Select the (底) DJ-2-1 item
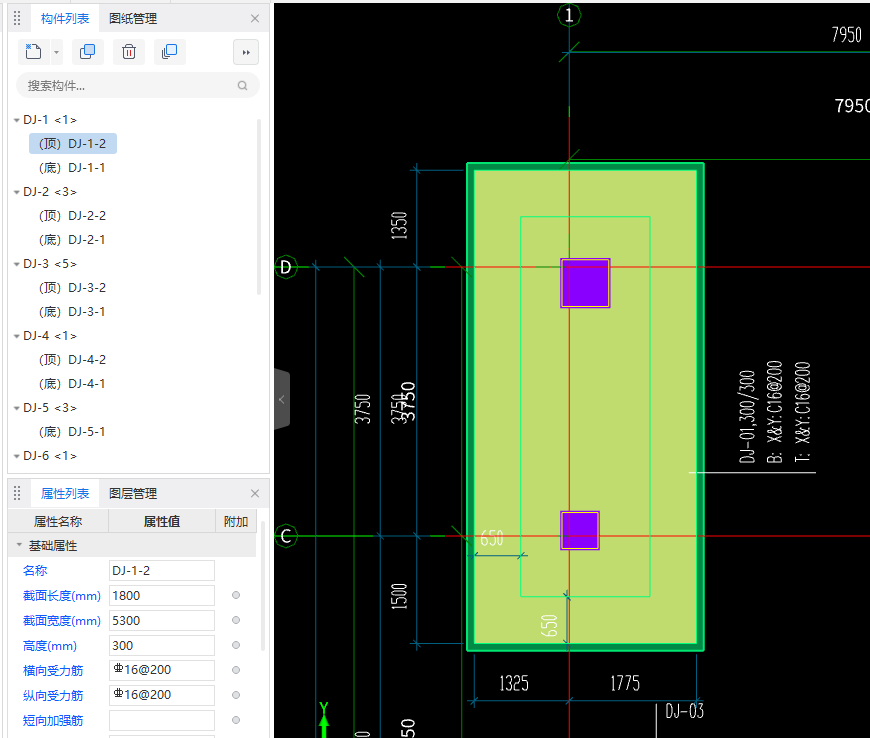This screenshot has height=738, width=870. pyautogui.click(x=72, y=240)
